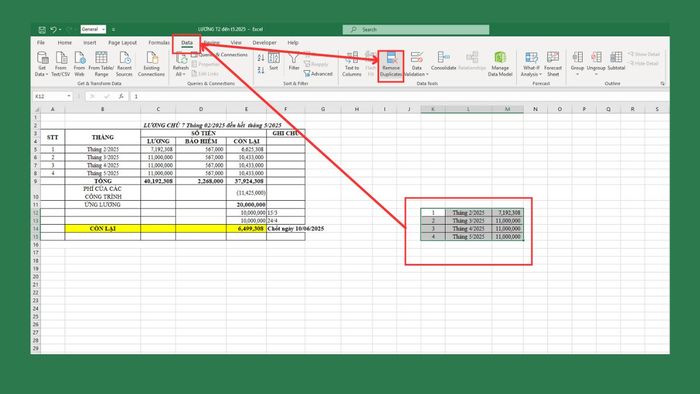The image size is (700, 394).
Task: Click the BẢO HIỂM header cell
Action: pyautogui.click(x=201, y=141)
